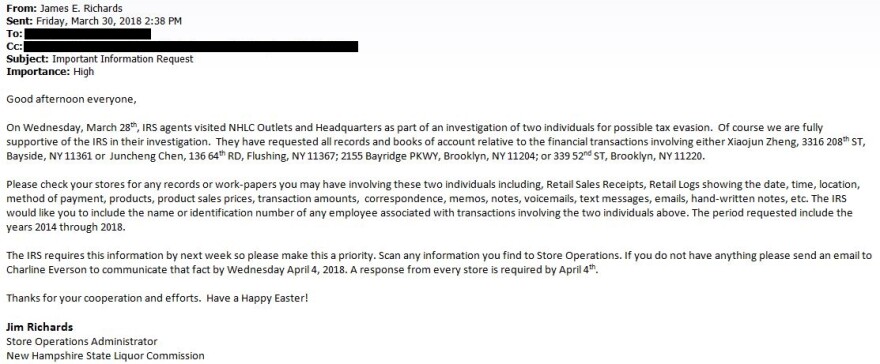Click the Good afternoon everyone greeting

71,100
